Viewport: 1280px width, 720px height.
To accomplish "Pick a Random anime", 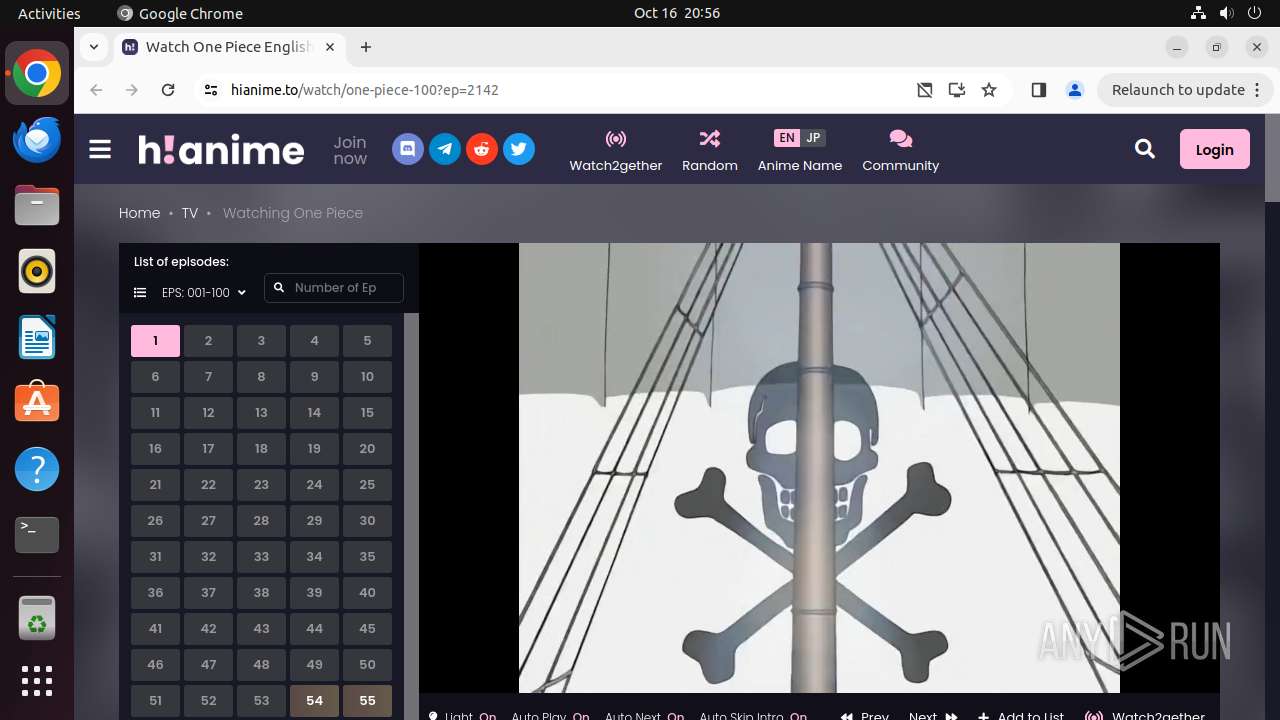I will click(710, 150).
